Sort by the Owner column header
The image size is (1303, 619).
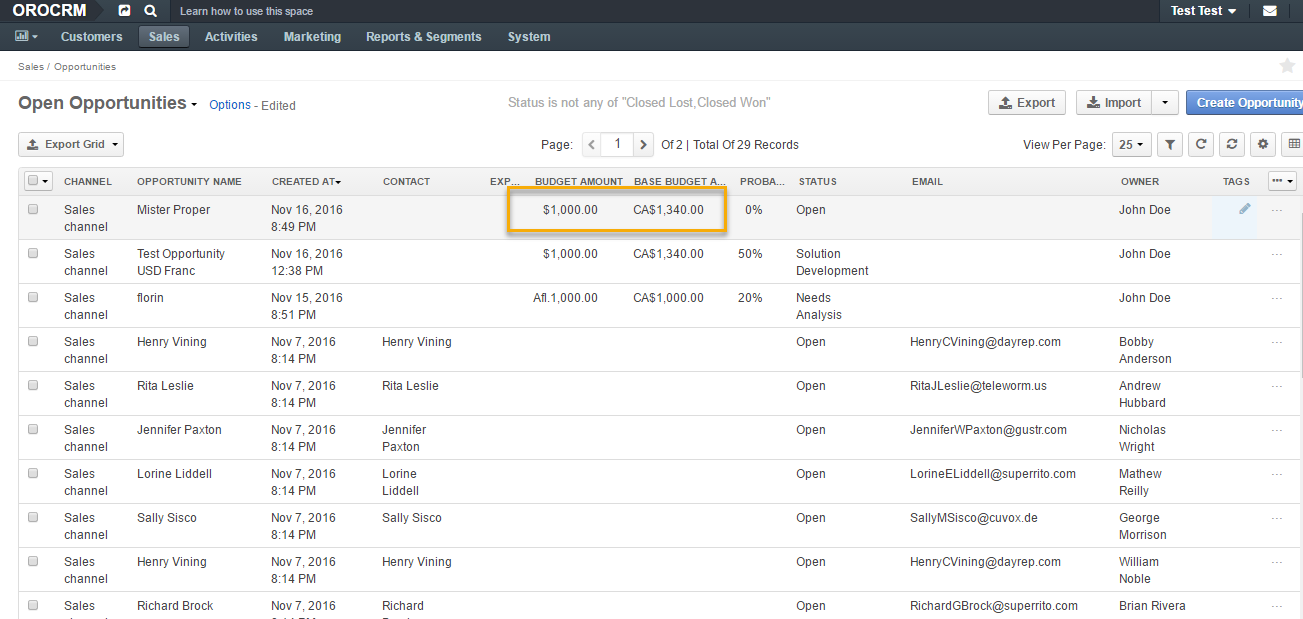pyautogui.click(x=1140, y=182)
